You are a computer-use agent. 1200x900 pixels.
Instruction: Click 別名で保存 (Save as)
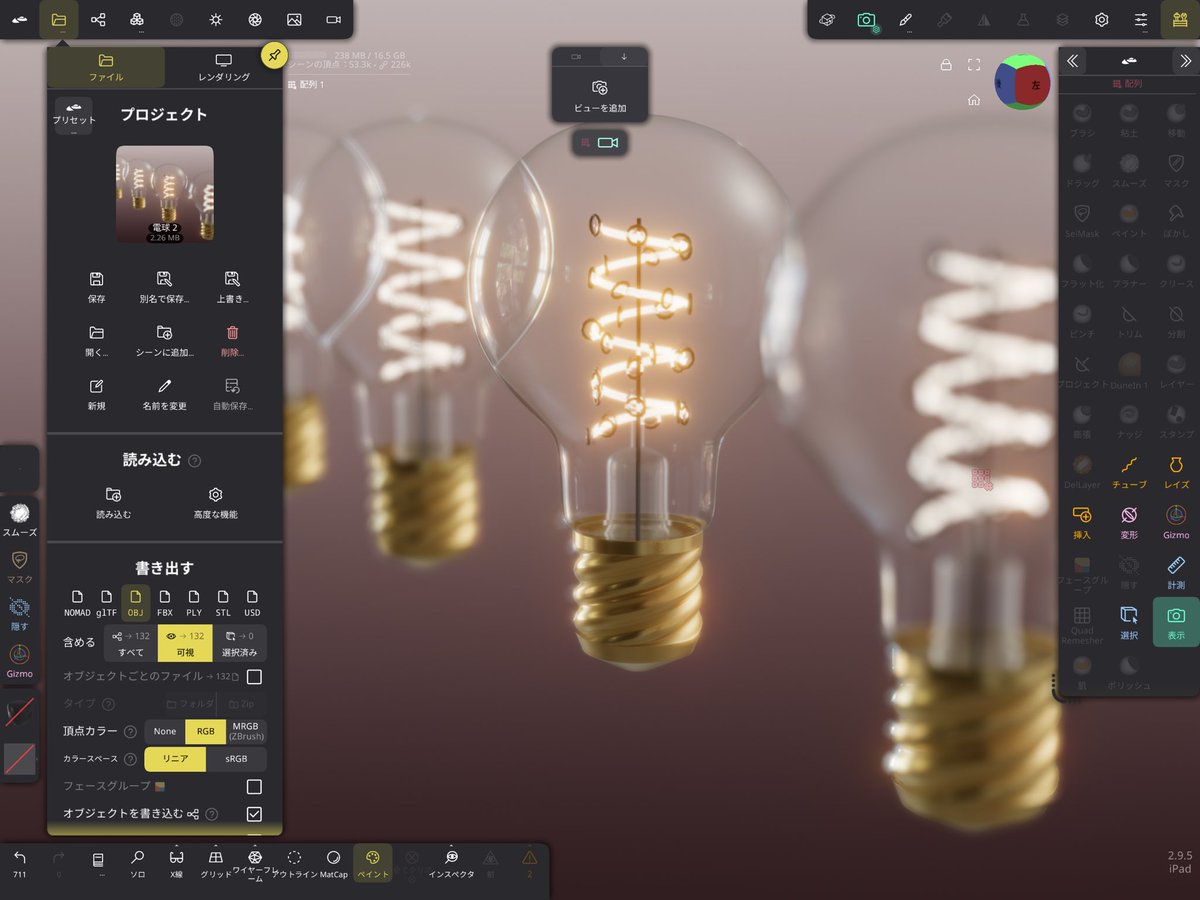164,287
